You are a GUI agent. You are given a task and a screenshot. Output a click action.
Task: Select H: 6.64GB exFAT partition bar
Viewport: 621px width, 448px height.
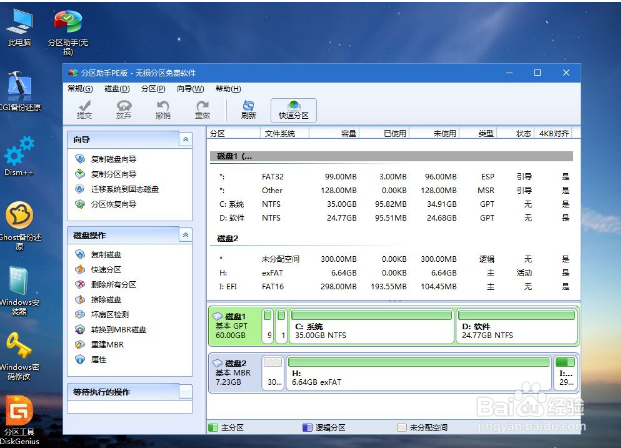point(419,373)
